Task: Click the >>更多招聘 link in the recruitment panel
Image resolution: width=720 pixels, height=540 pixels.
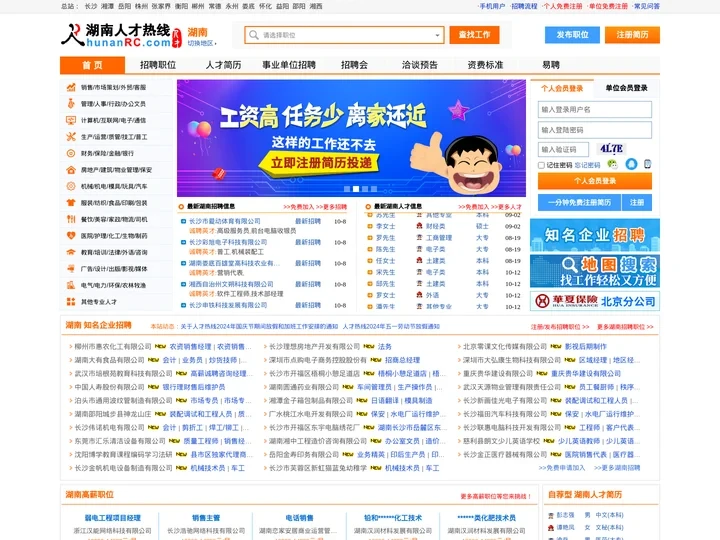Action: tap(332, 207)
